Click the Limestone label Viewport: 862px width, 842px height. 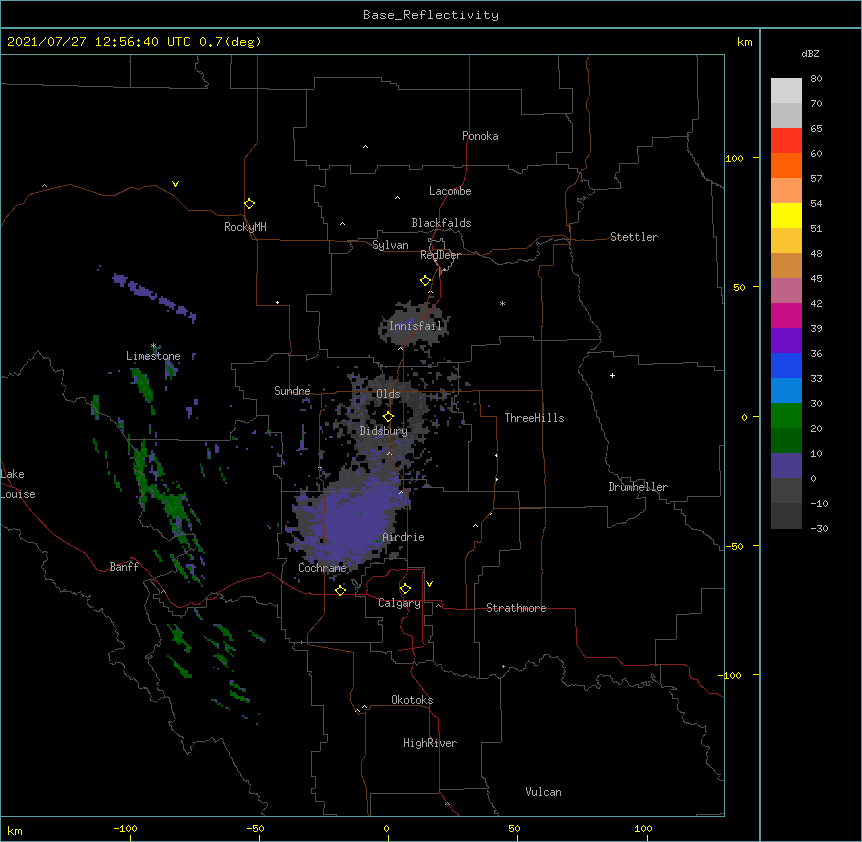click(x=153, y=356)
